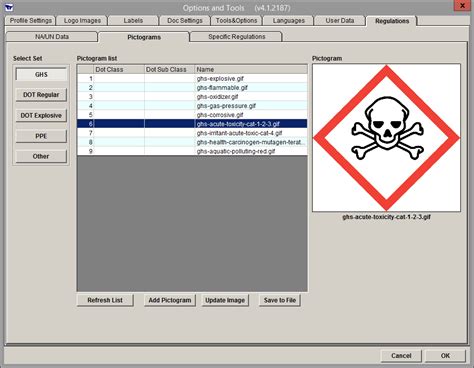This screenshot has height=368, width=474.
Task: Switch to the User Data tab
Action: click(x=340, y=21)
